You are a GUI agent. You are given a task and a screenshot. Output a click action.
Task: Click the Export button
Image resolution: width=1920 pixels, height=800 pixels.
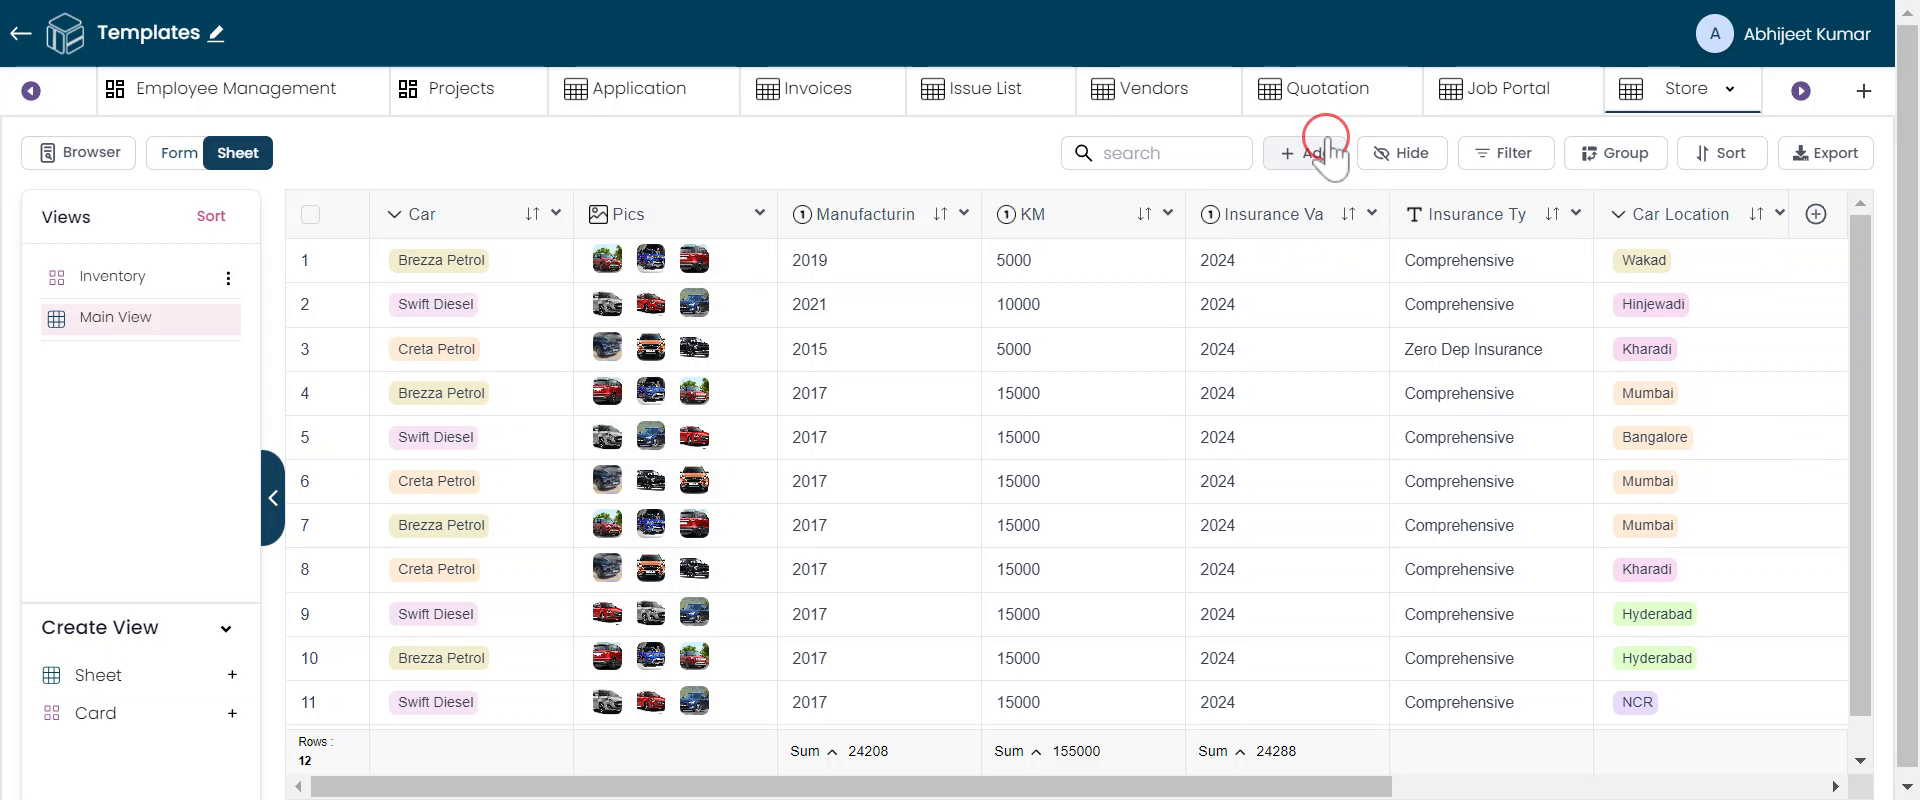[1825, 153]
